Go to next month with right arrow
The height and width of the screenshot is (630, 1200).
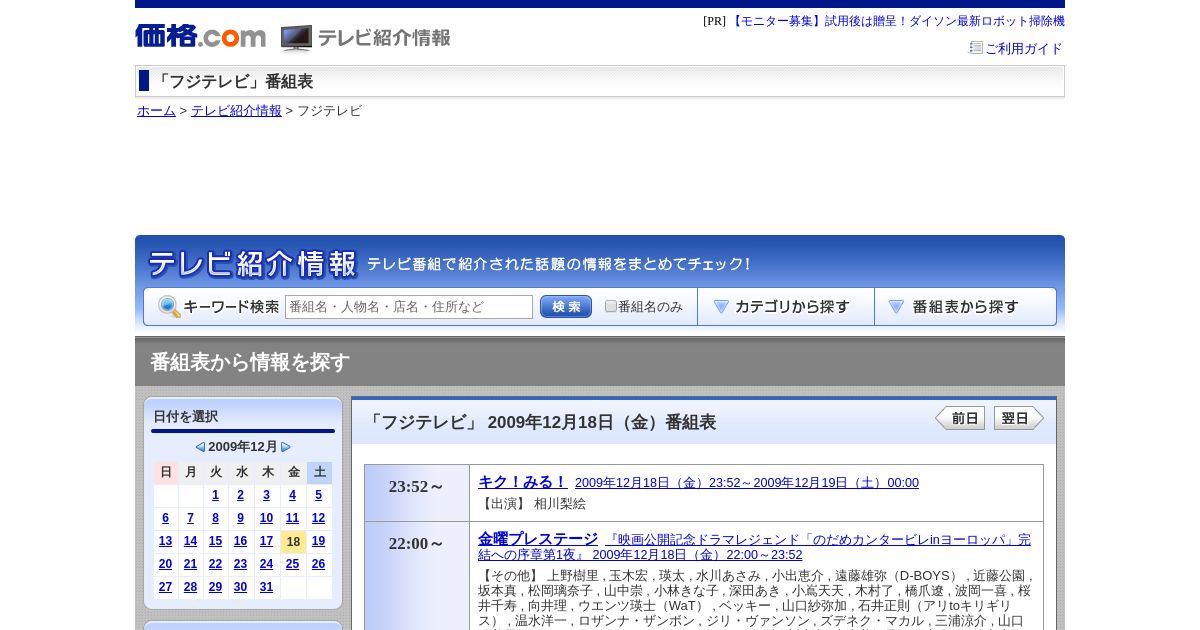(x=286, y=447)
